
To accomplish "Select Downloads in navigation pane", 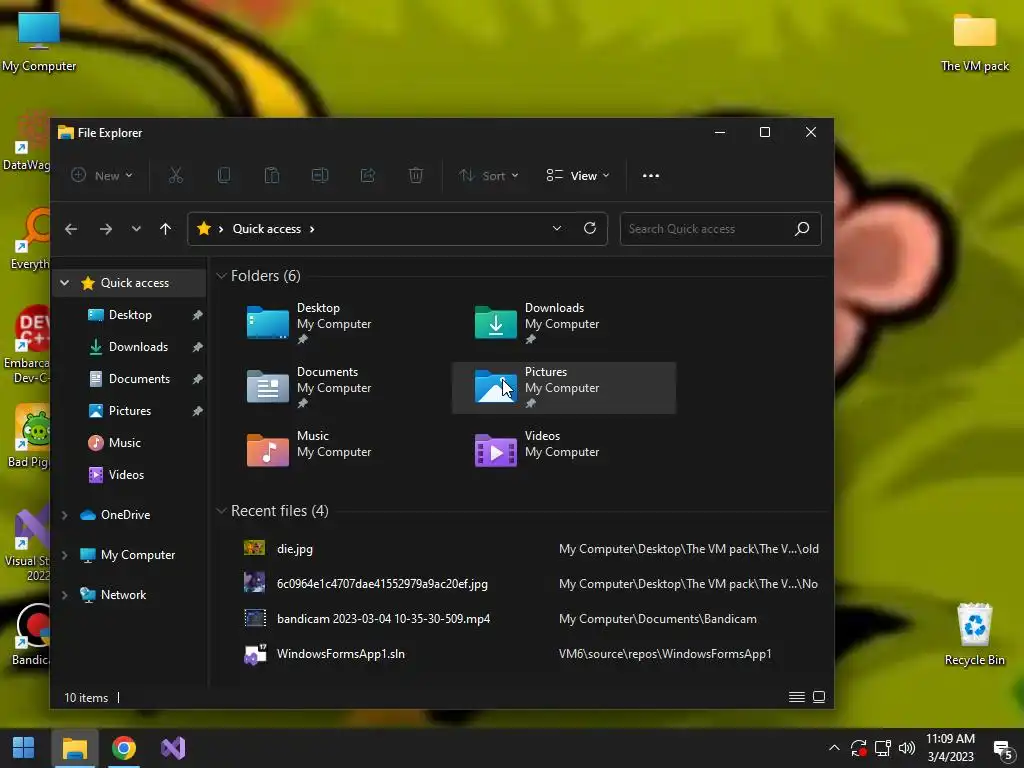I will click(138, 347).
